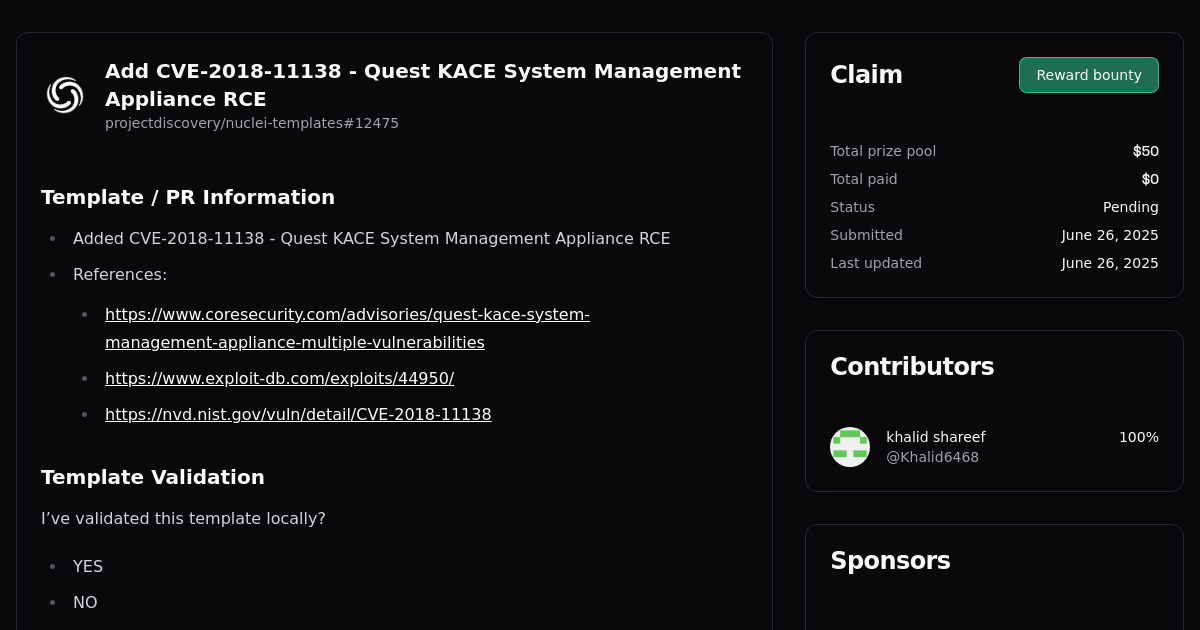Click the PR title about Quest KACE RCE
1200x630 pixels.
(423, 85)
